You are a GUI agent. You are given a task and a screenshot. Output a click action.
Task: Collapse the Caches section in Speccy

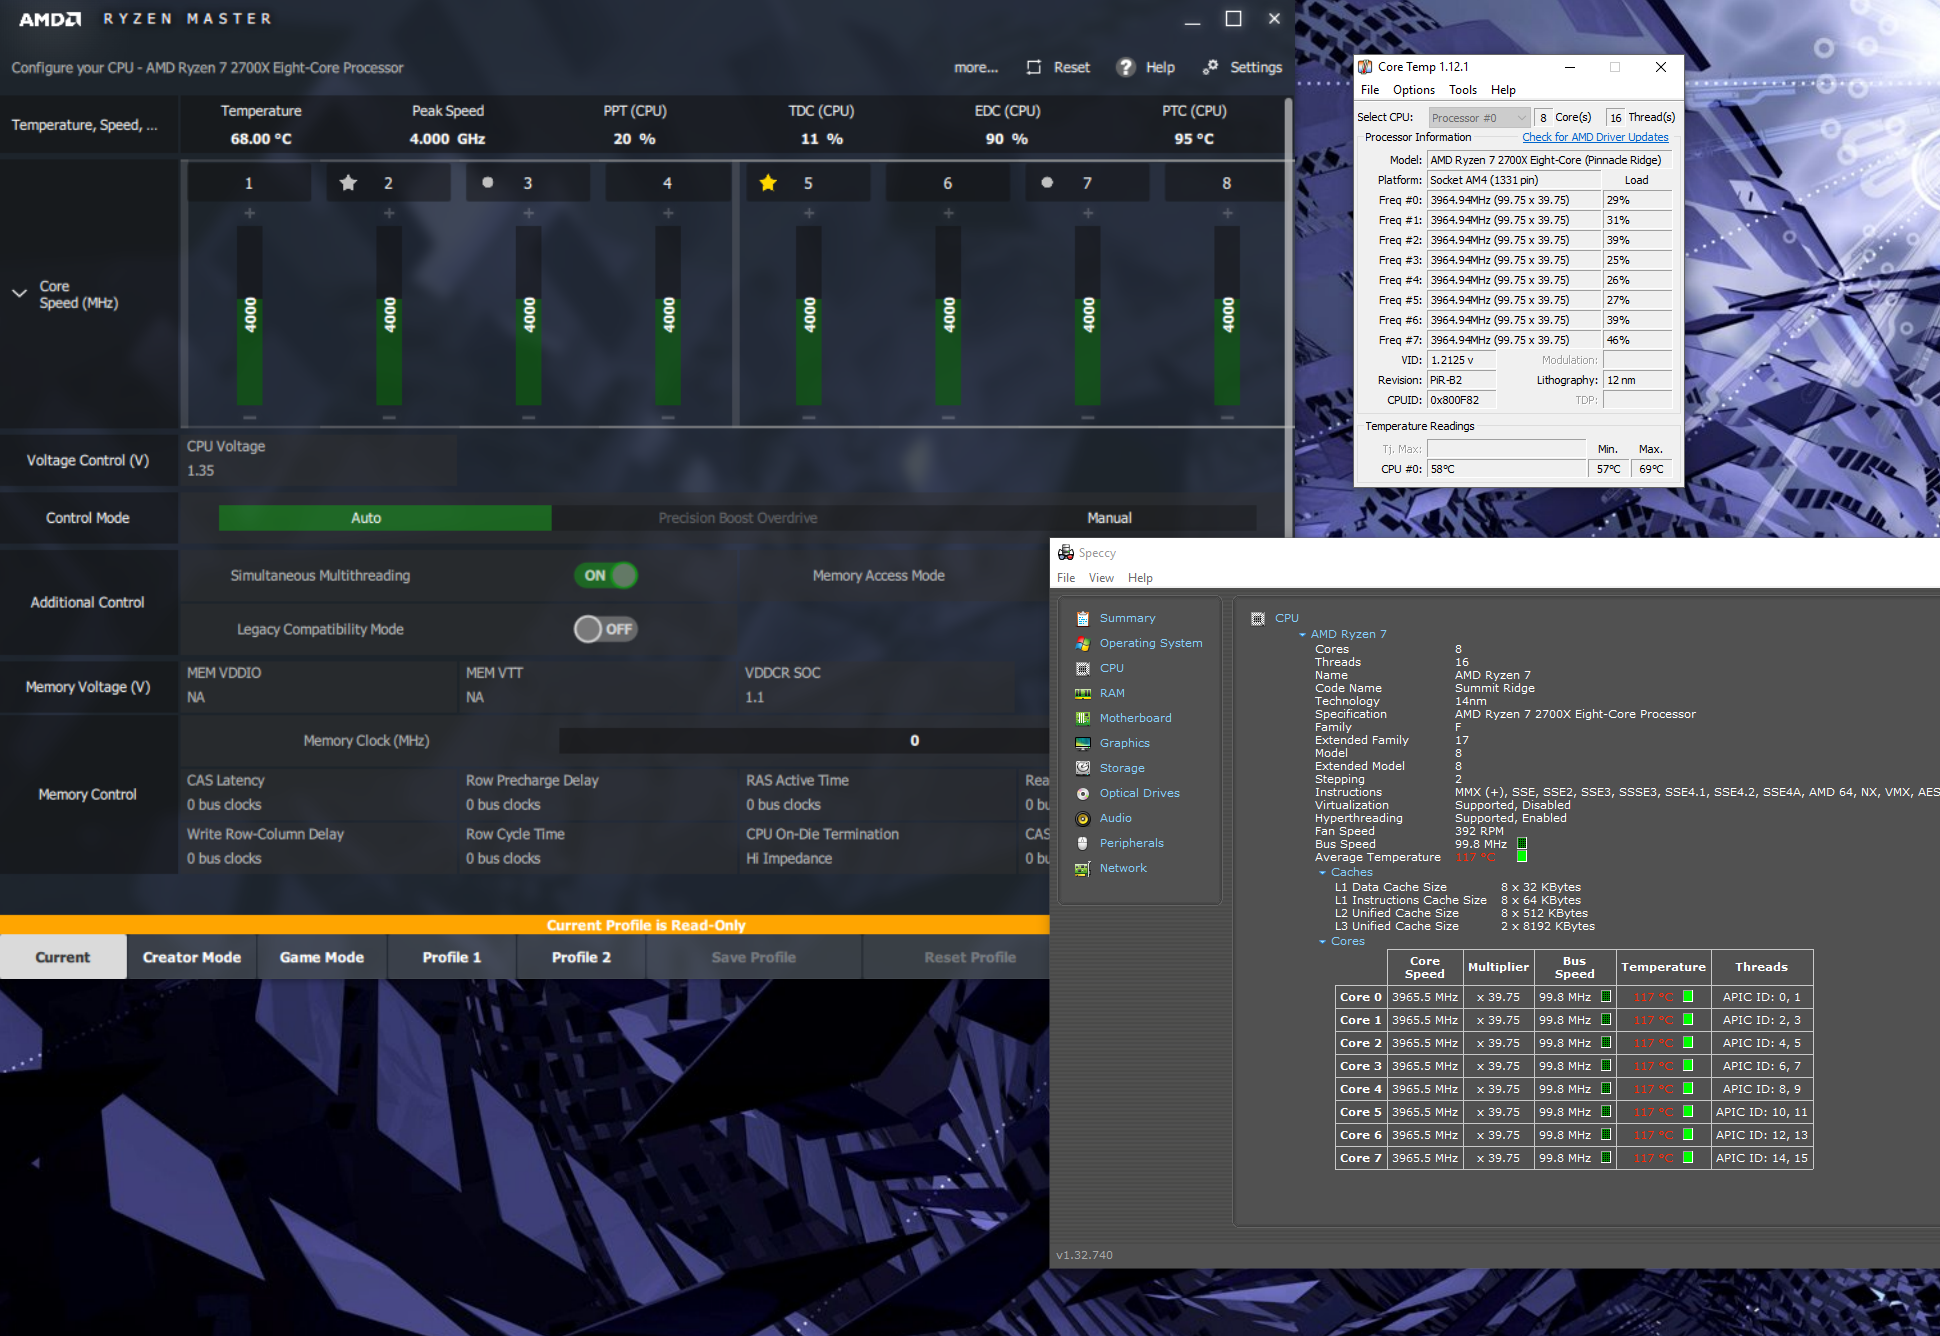pos(1322,873)
